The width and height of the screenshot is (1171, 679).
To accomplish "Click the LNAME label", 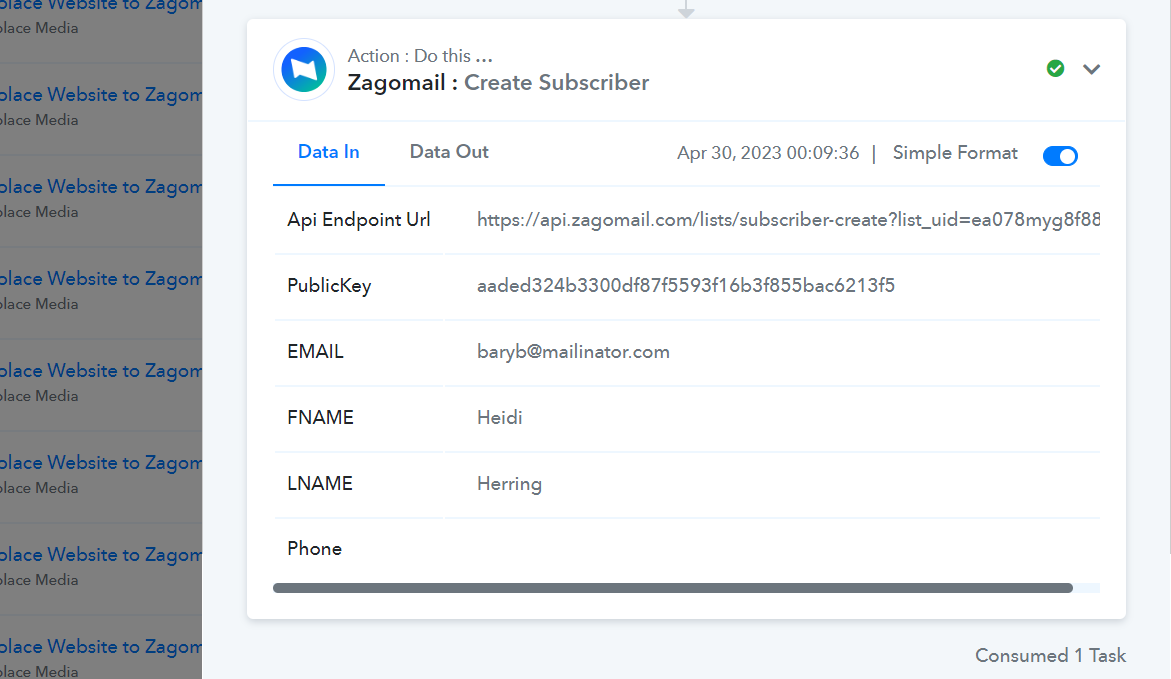I will tap(320, 483).
